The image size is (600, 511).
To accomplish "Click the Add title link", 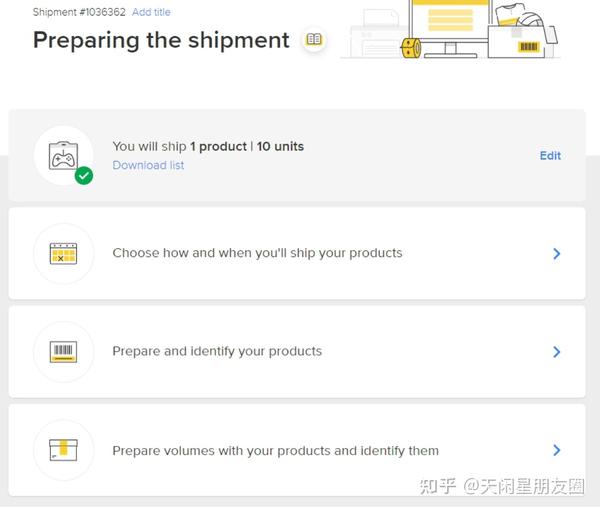I will click(151, 12).
